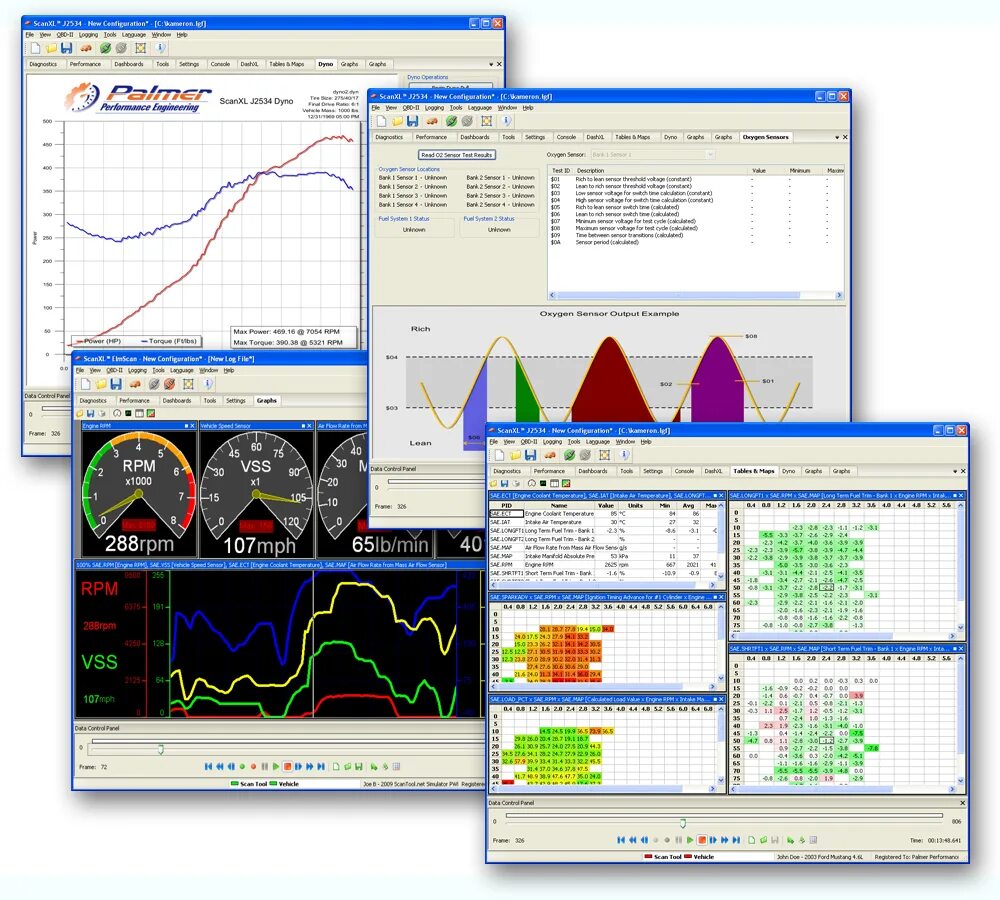Click Play button in Tables & Maps data control panel
Image resolution: width=1000 pixels, height=900 pixels.
click(689, 840)
